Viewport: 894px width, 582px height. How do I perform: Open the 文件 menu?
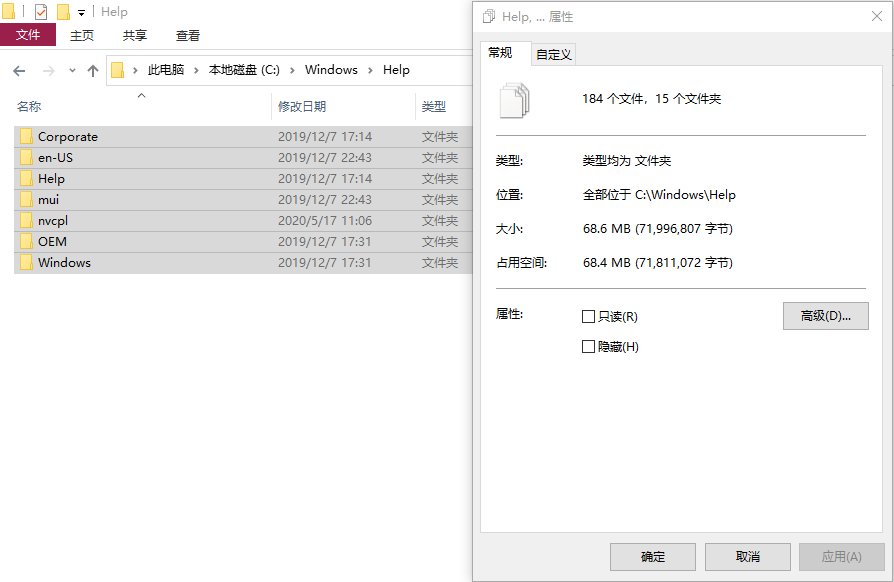click(28, 35)
